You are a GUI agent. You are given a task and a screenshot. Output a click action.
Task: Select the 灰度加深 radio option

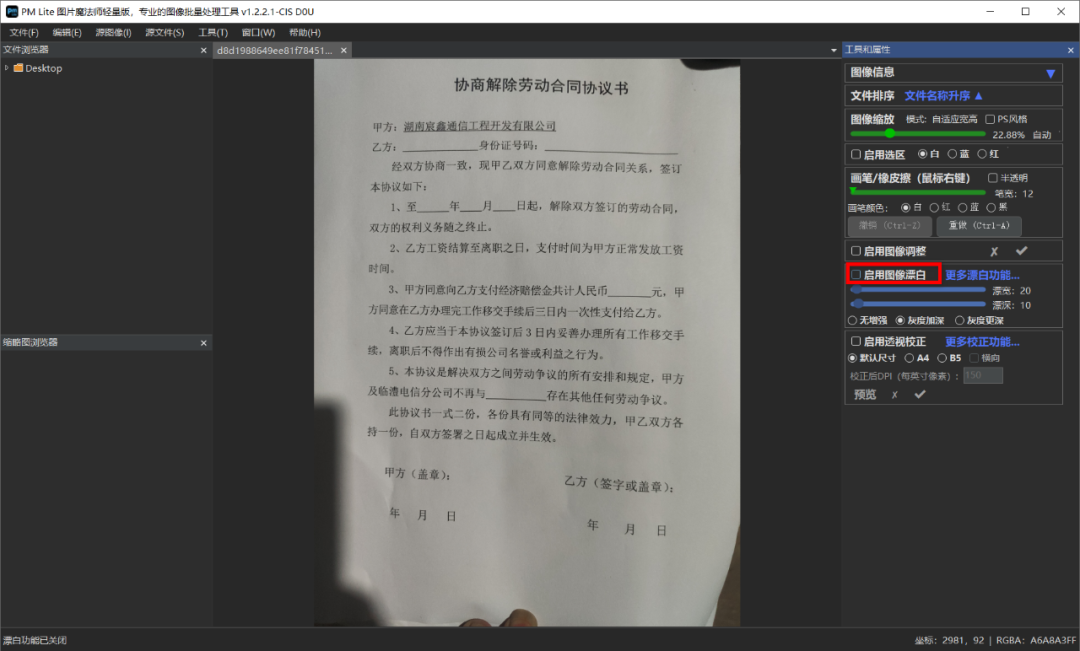point(900,320)
